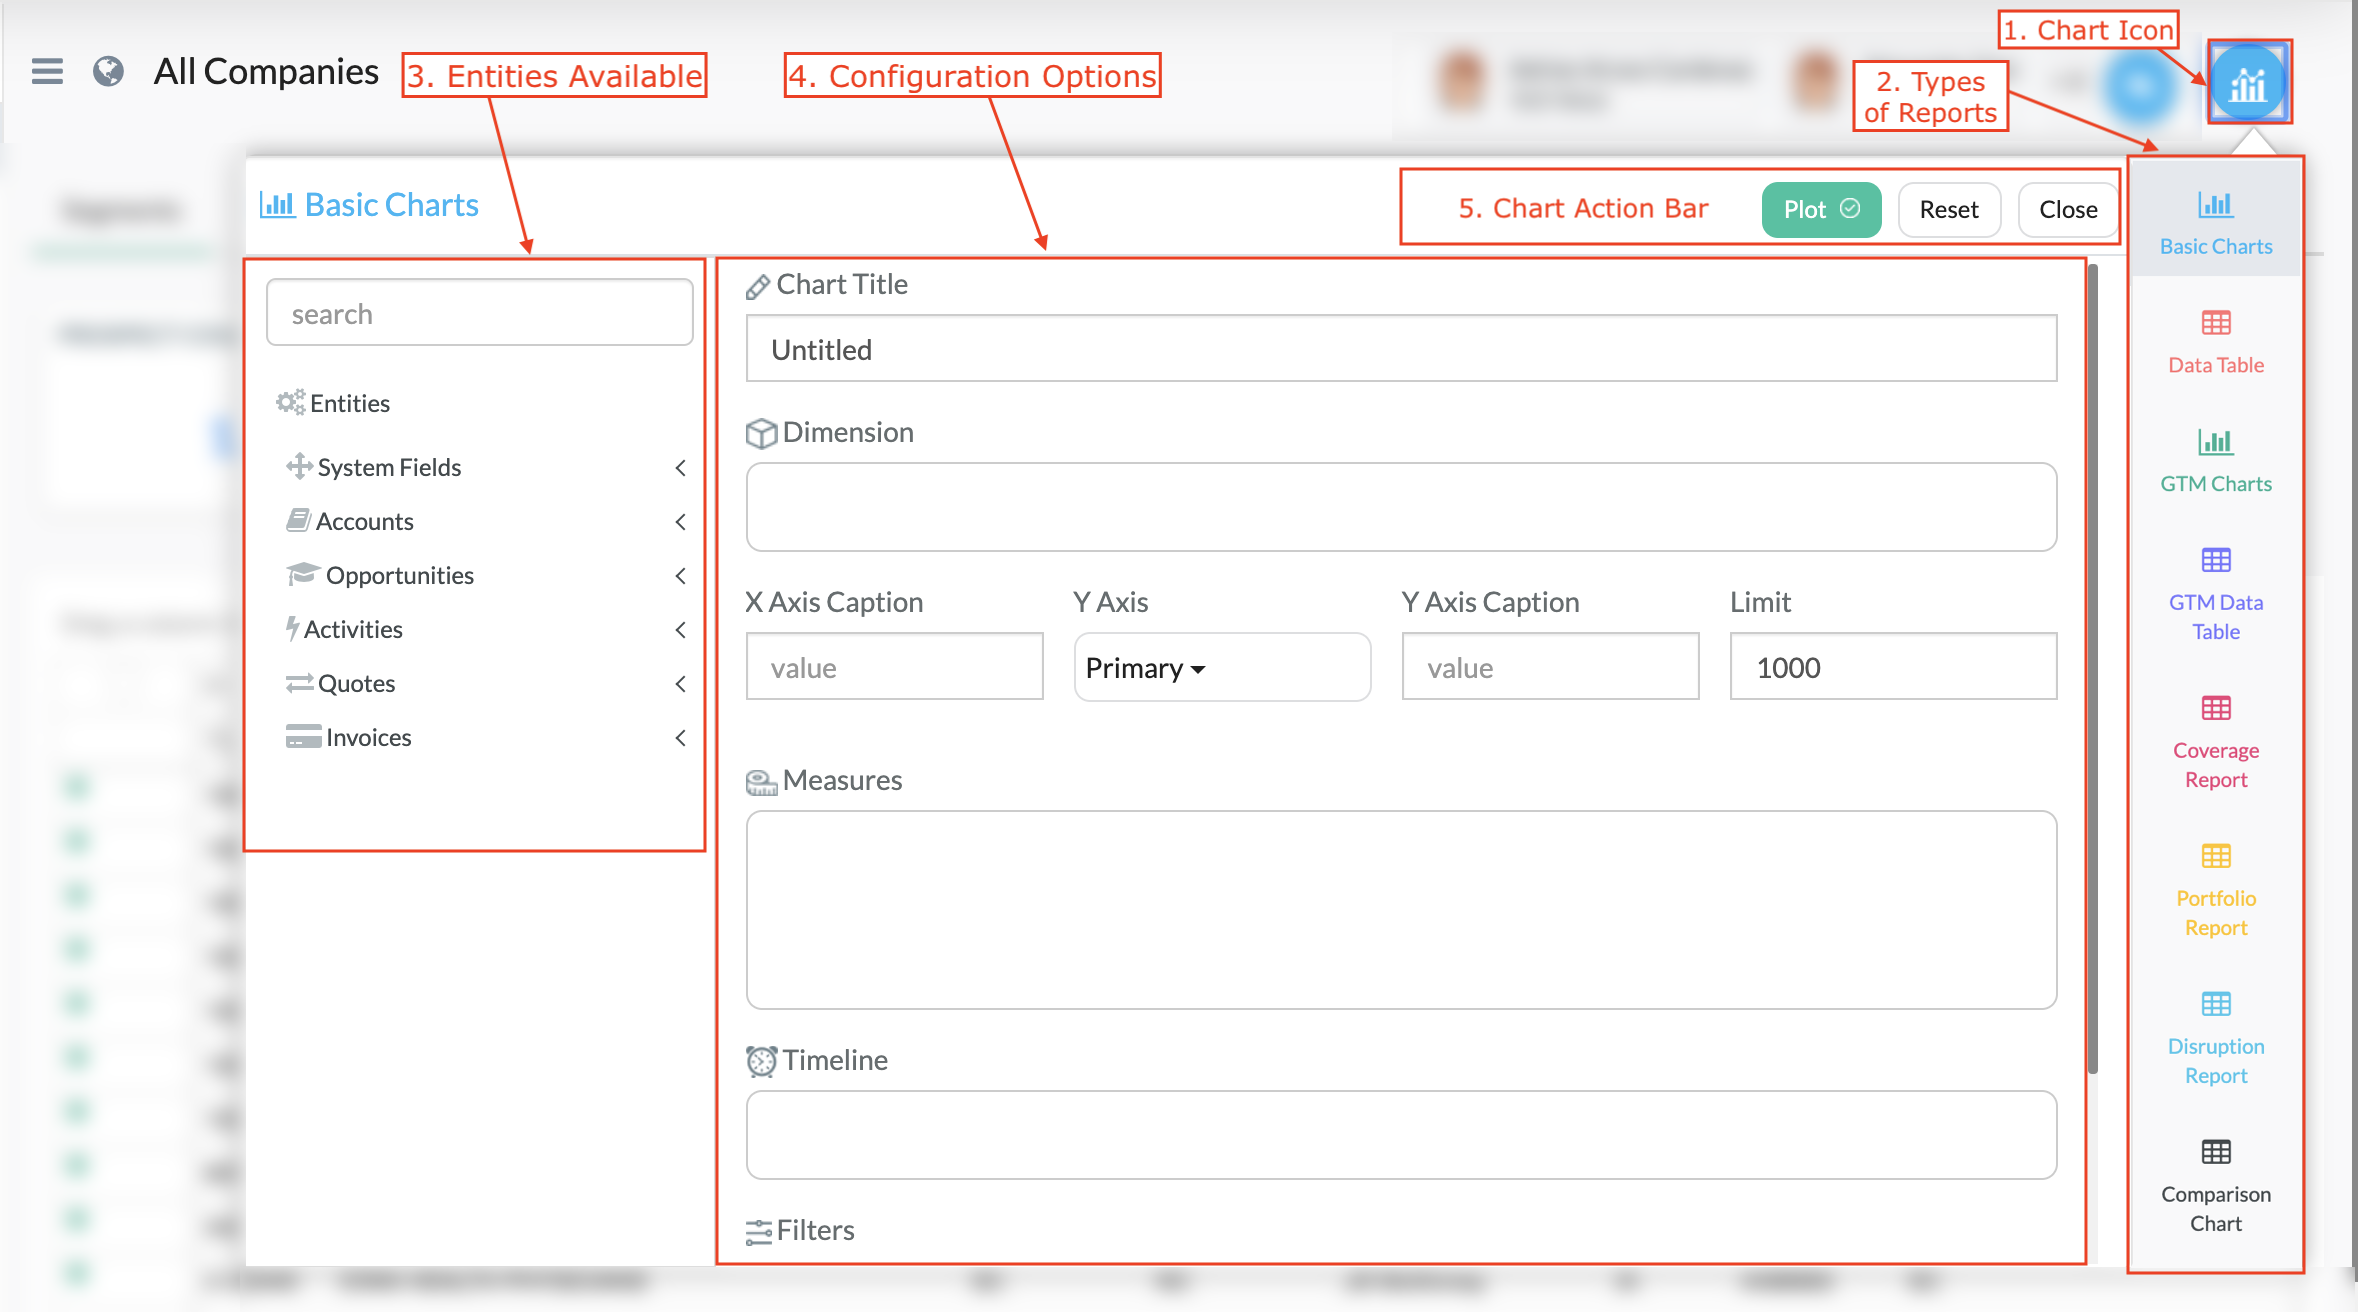Select GTM Charts report type

pyautogui.click(x=2215, y=460)
